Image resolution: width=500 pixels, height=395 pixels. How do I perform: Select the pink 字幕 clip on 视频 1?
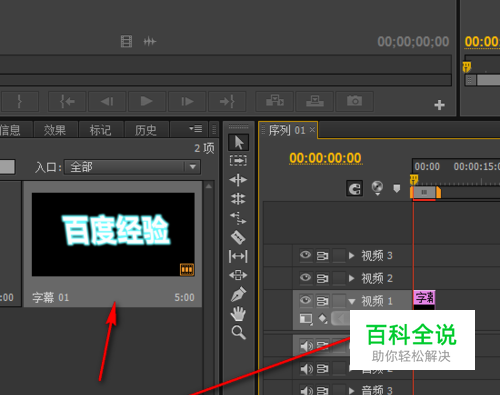point(424,297)
